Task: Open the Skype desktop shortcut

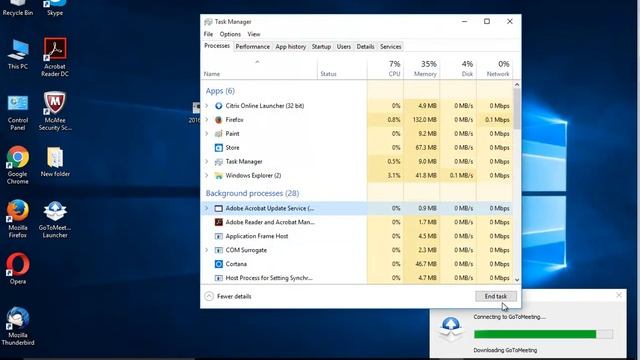Action: 55,7
